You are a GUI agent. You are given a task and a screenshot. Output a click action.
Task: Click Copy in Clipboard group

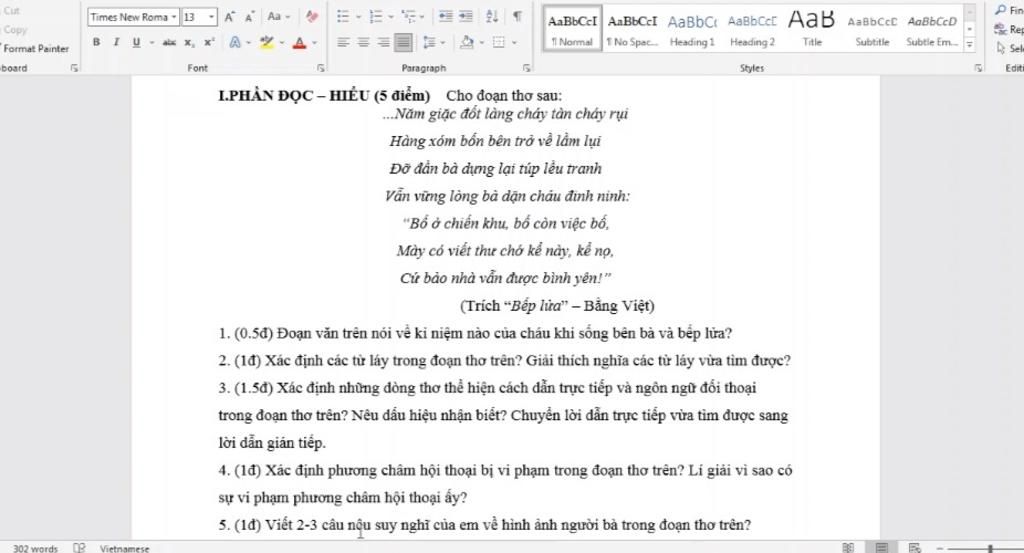point(14,29)
